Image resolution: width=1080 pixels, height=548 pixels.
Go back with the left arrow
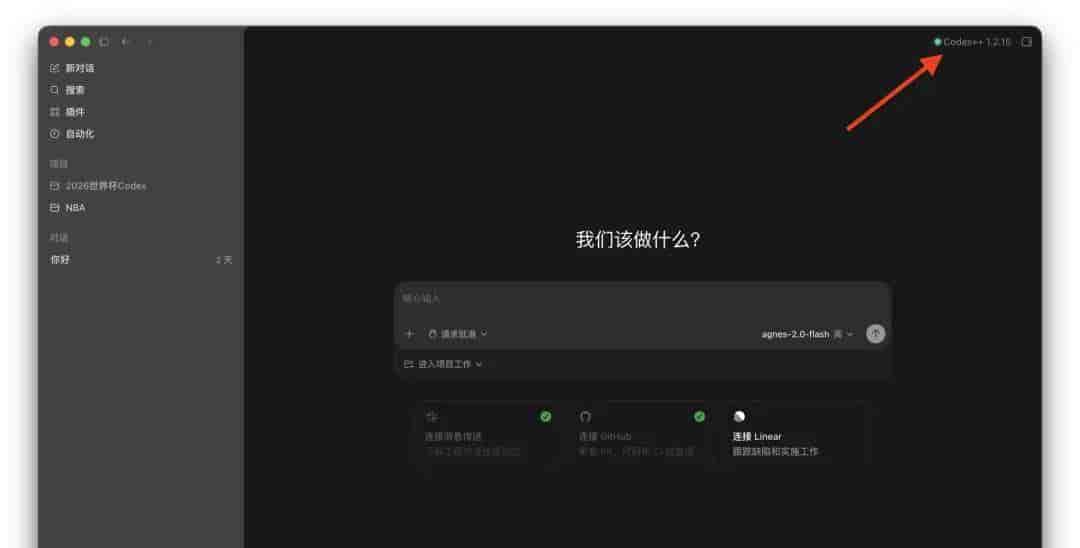(125, 42)
